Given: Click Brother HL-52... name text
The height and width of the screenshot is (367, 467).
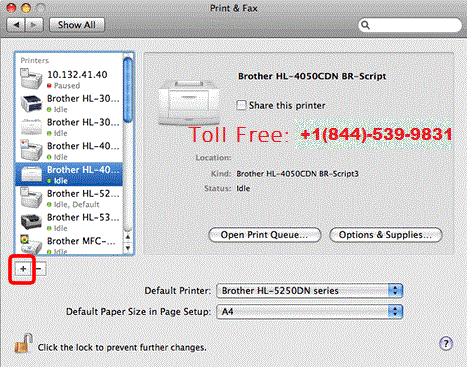Looking at the screenshot, I should (83, 193).
